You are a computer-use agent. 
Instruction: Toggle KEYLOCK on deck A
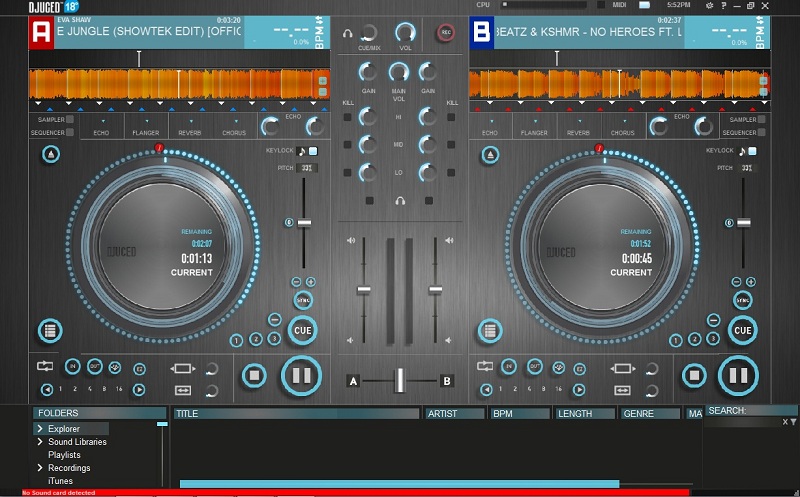point(313,151)
